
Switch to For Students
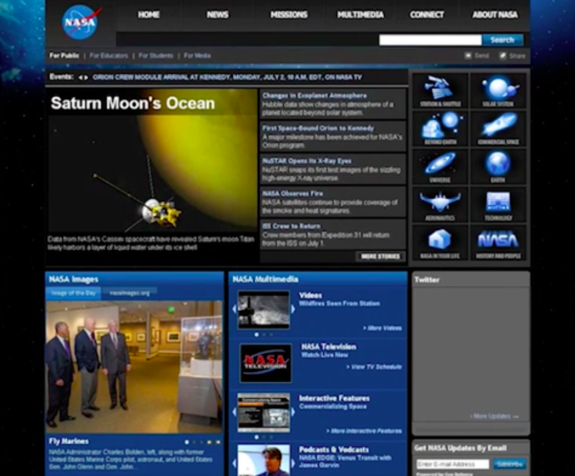click(155, 56)
